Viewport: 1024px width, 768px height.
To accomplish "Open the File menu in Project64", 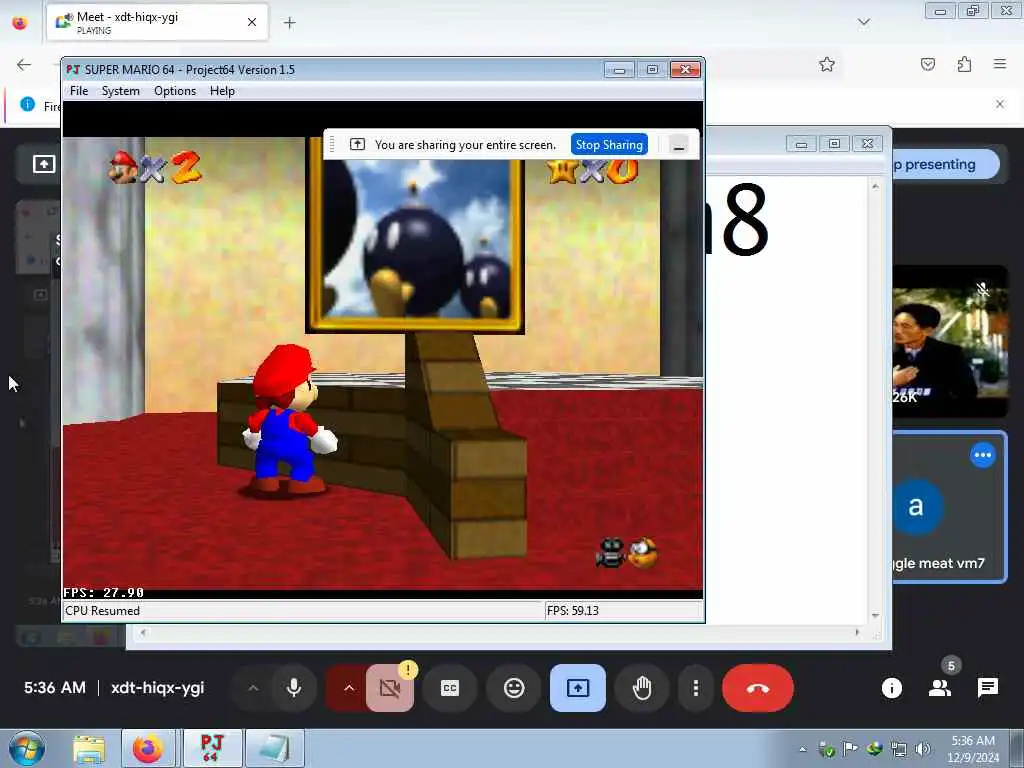I will 78,91.
